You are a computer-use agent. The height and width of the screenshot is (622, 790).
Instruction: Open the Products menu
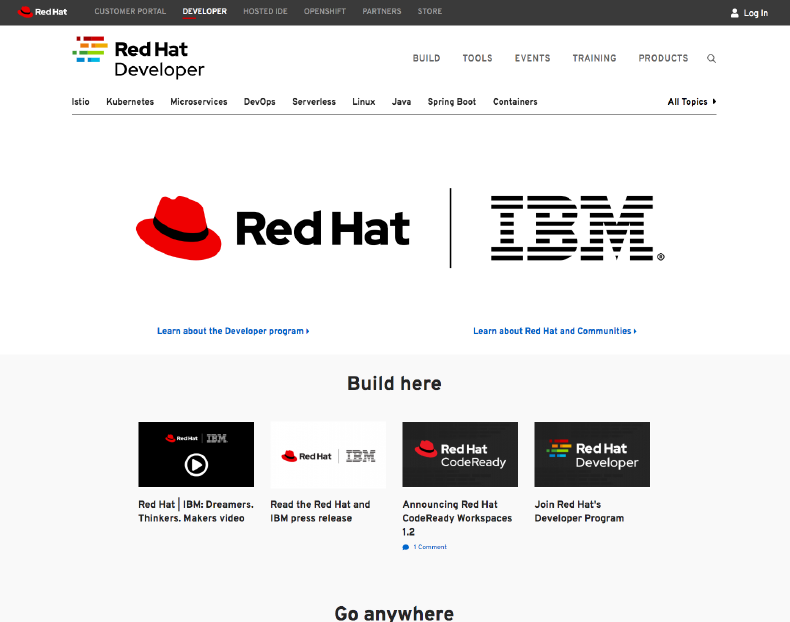(x=663, y=58)
